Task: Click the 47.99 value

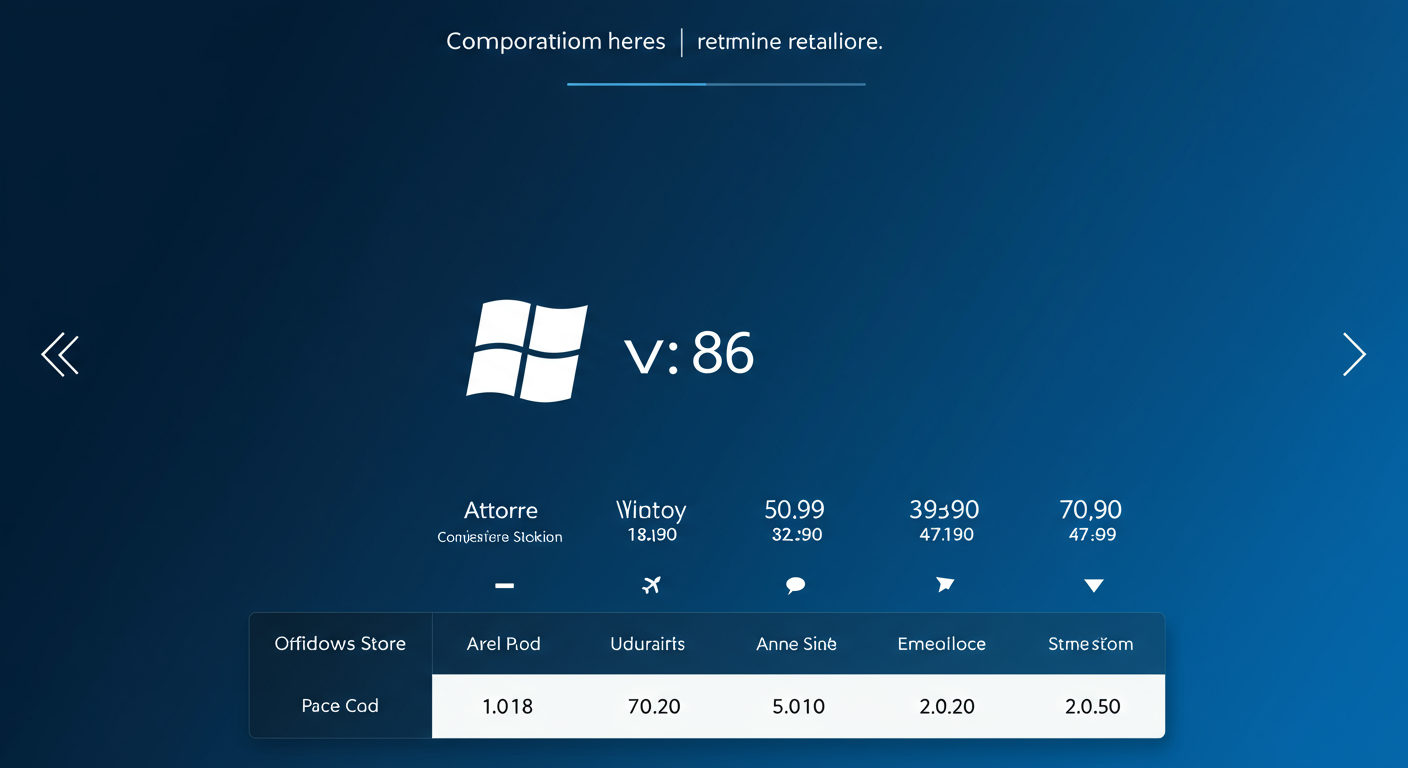Action: pyautogui.click(x=1092, y=535)
